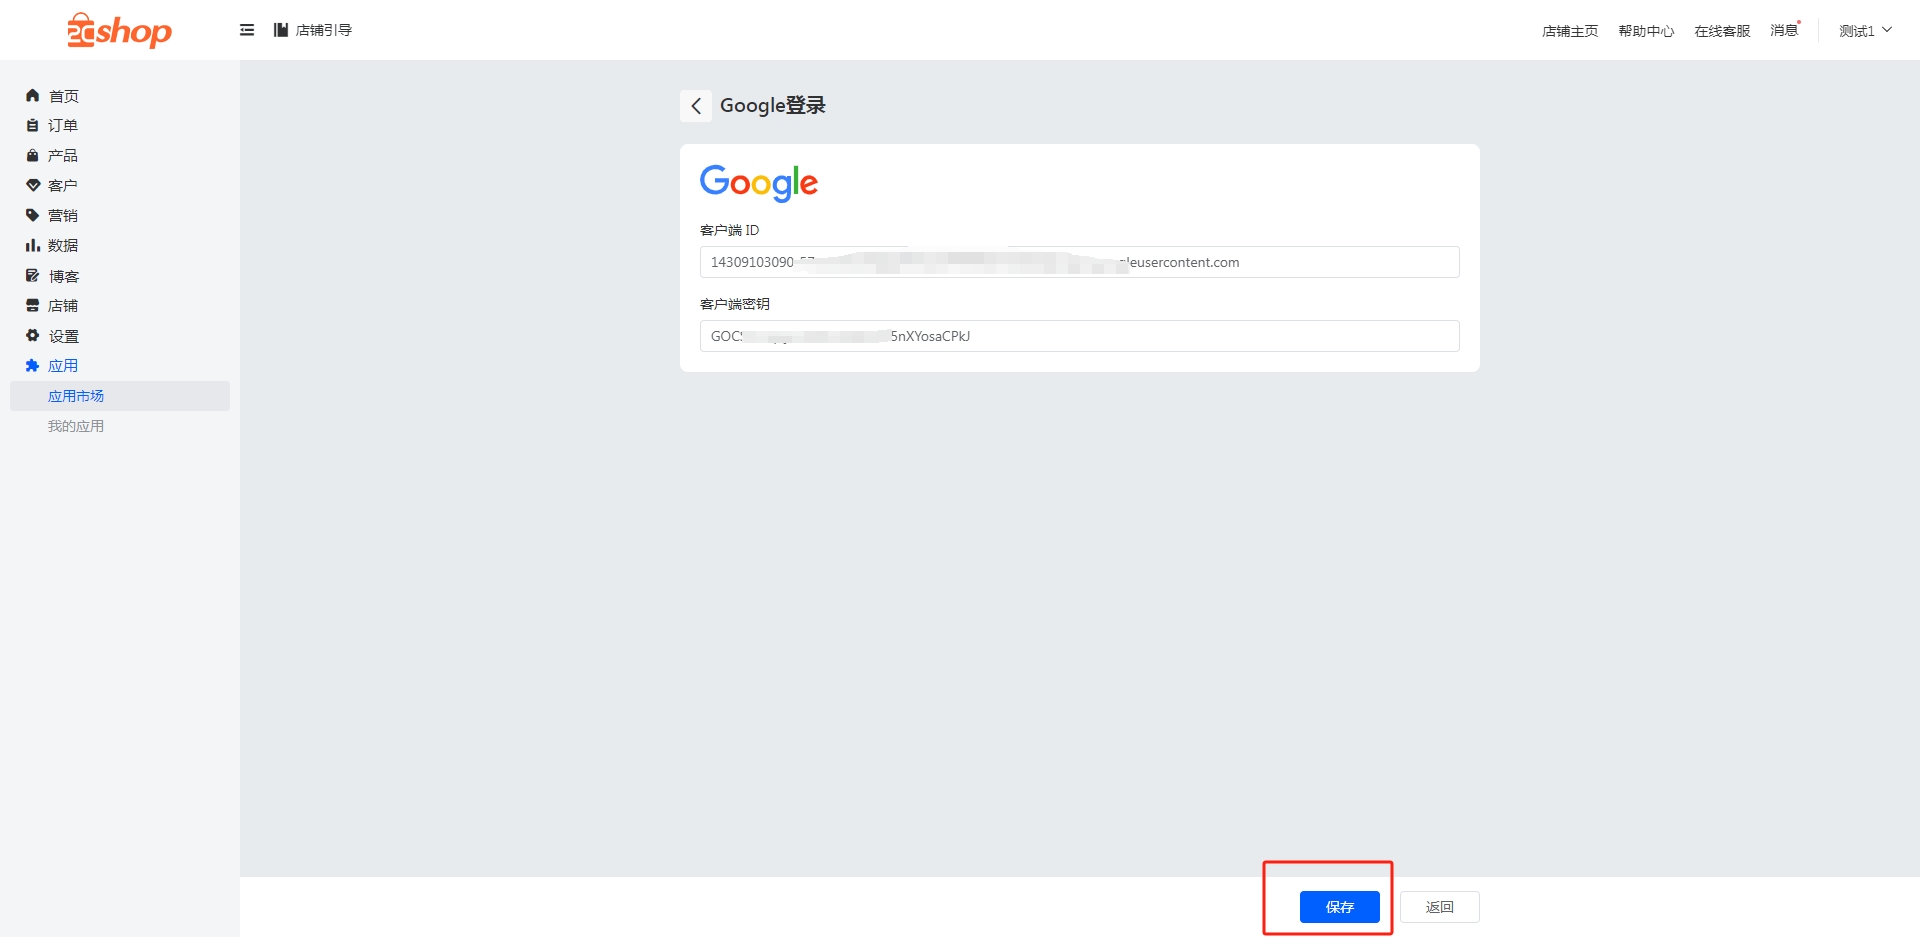Click the 2cshop logo
Viewport: 1920px width, 937px height.
pyautogui.click(x=119, y=30)
